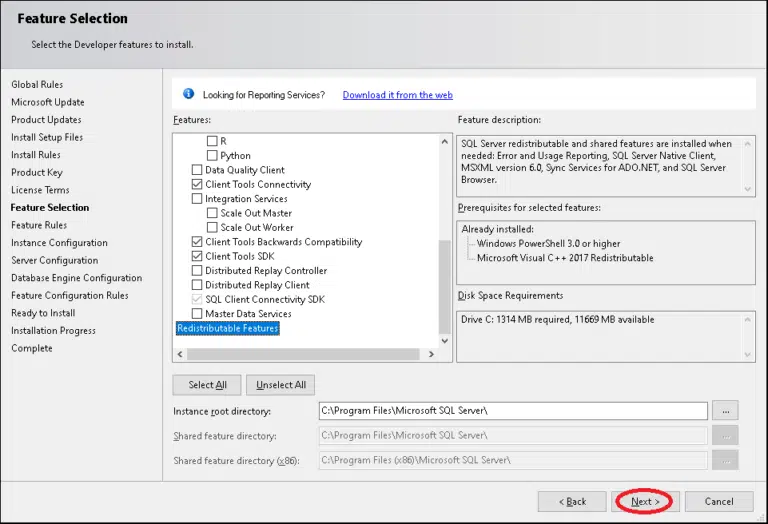Click the Unselect All button
This screenshot has width=768, height=524.
point(281,385)
